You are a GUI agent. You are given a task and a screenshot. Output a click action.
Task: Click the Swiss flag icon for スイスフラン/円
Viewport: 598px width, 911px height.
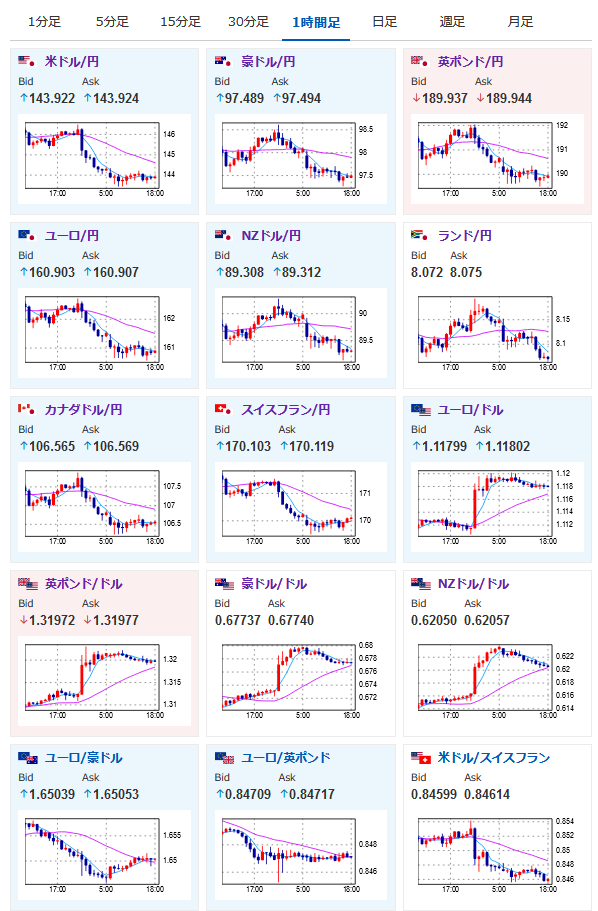pyautogui.click(x=223, y=409)
